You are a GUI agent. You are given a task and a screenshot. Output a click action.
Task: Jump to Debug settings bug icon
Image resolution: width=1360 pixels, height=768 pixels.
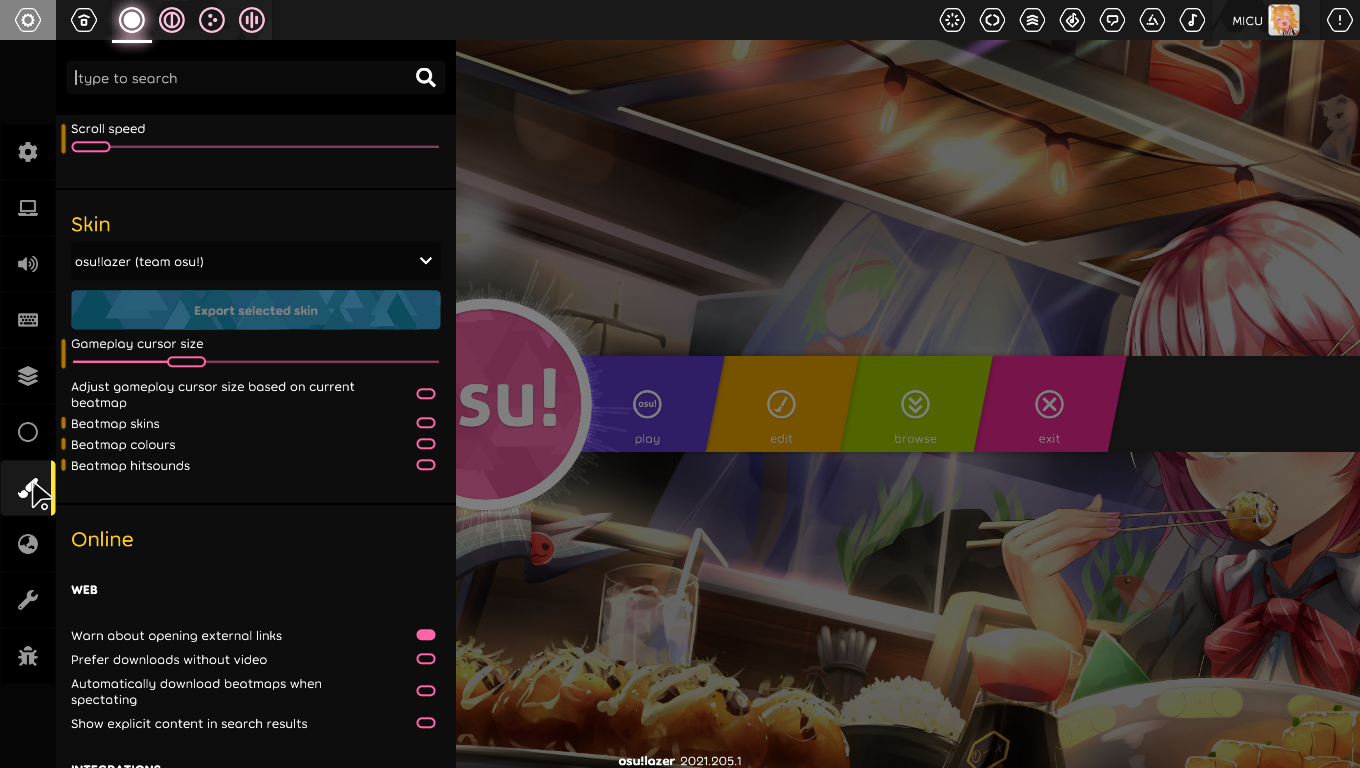click(28, 656)
